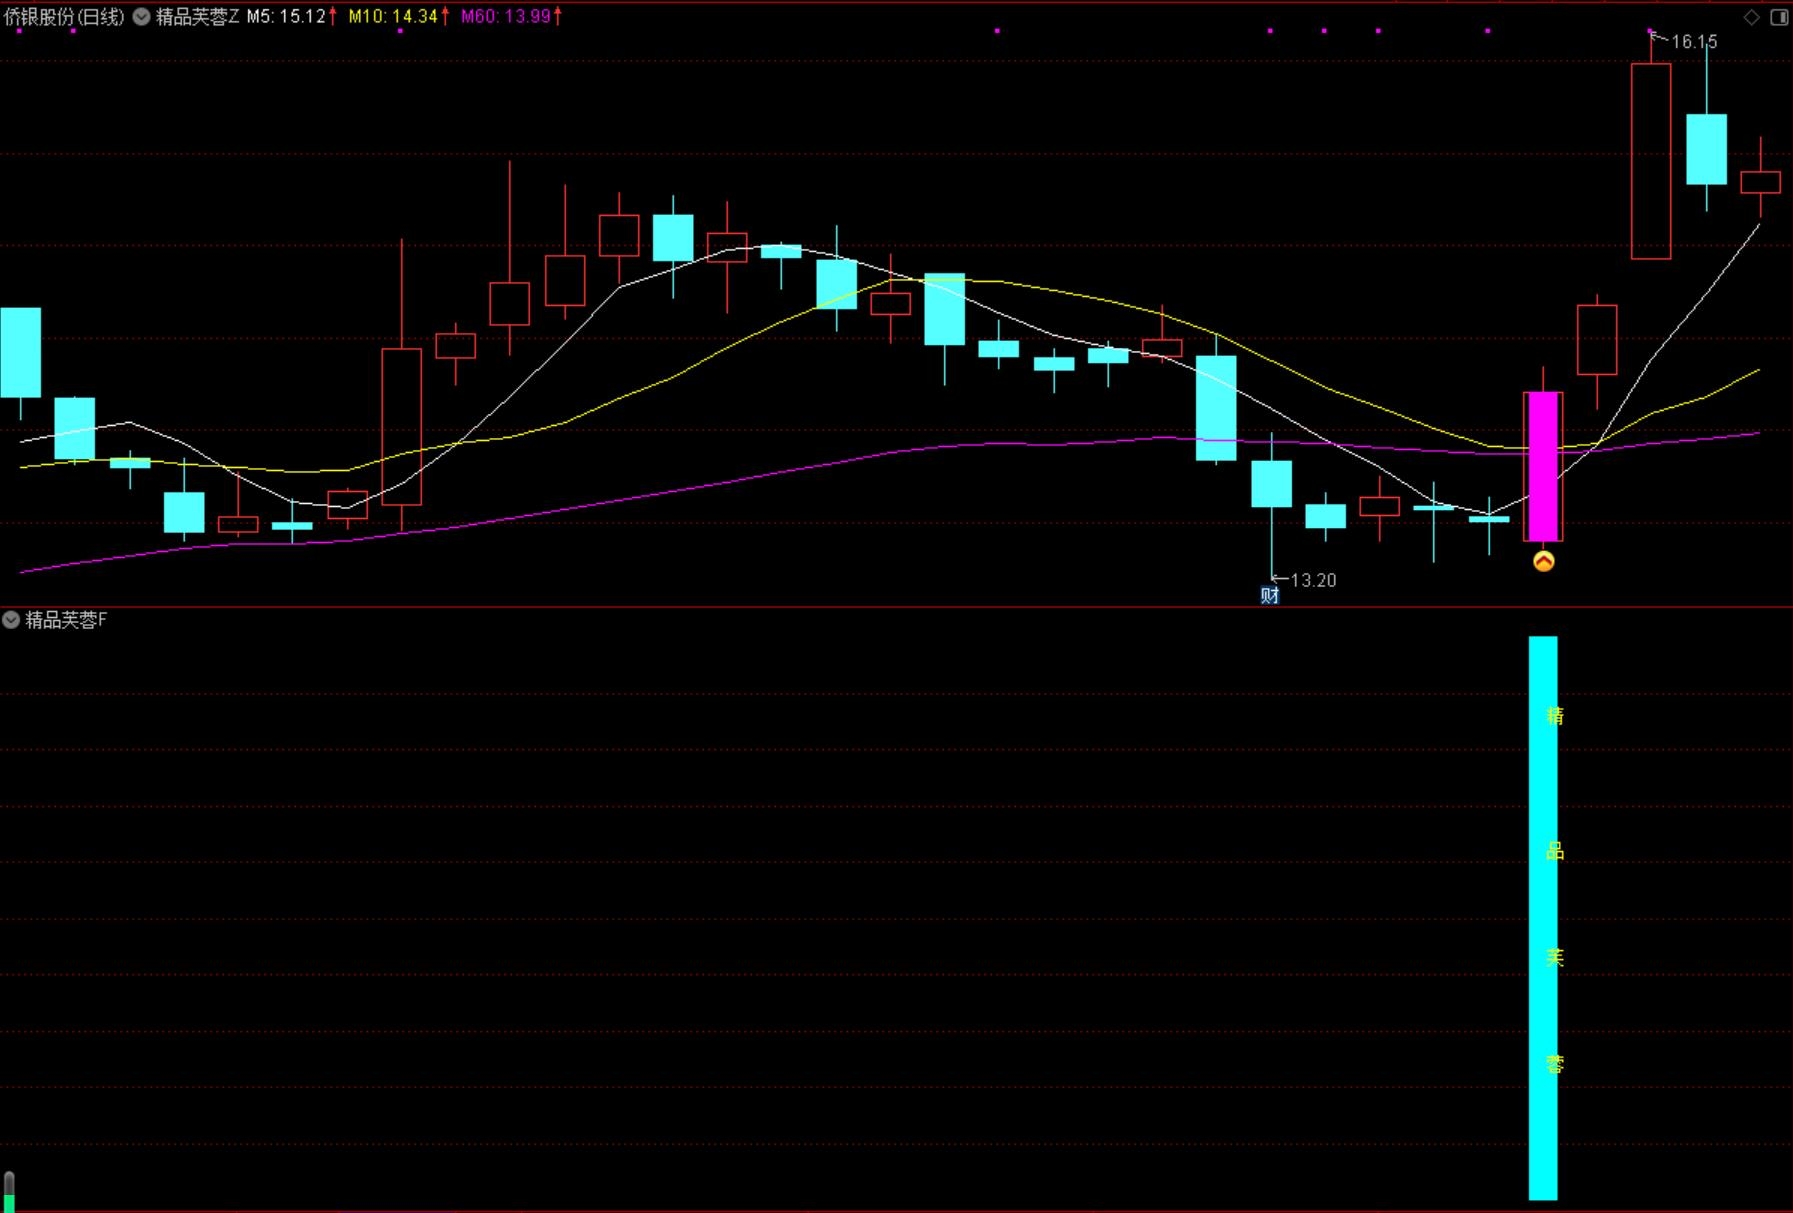
Task: Click the tall cyan 精品芙蓉 signal bar
Action: pyautogui.click(x=1542, y=917)
